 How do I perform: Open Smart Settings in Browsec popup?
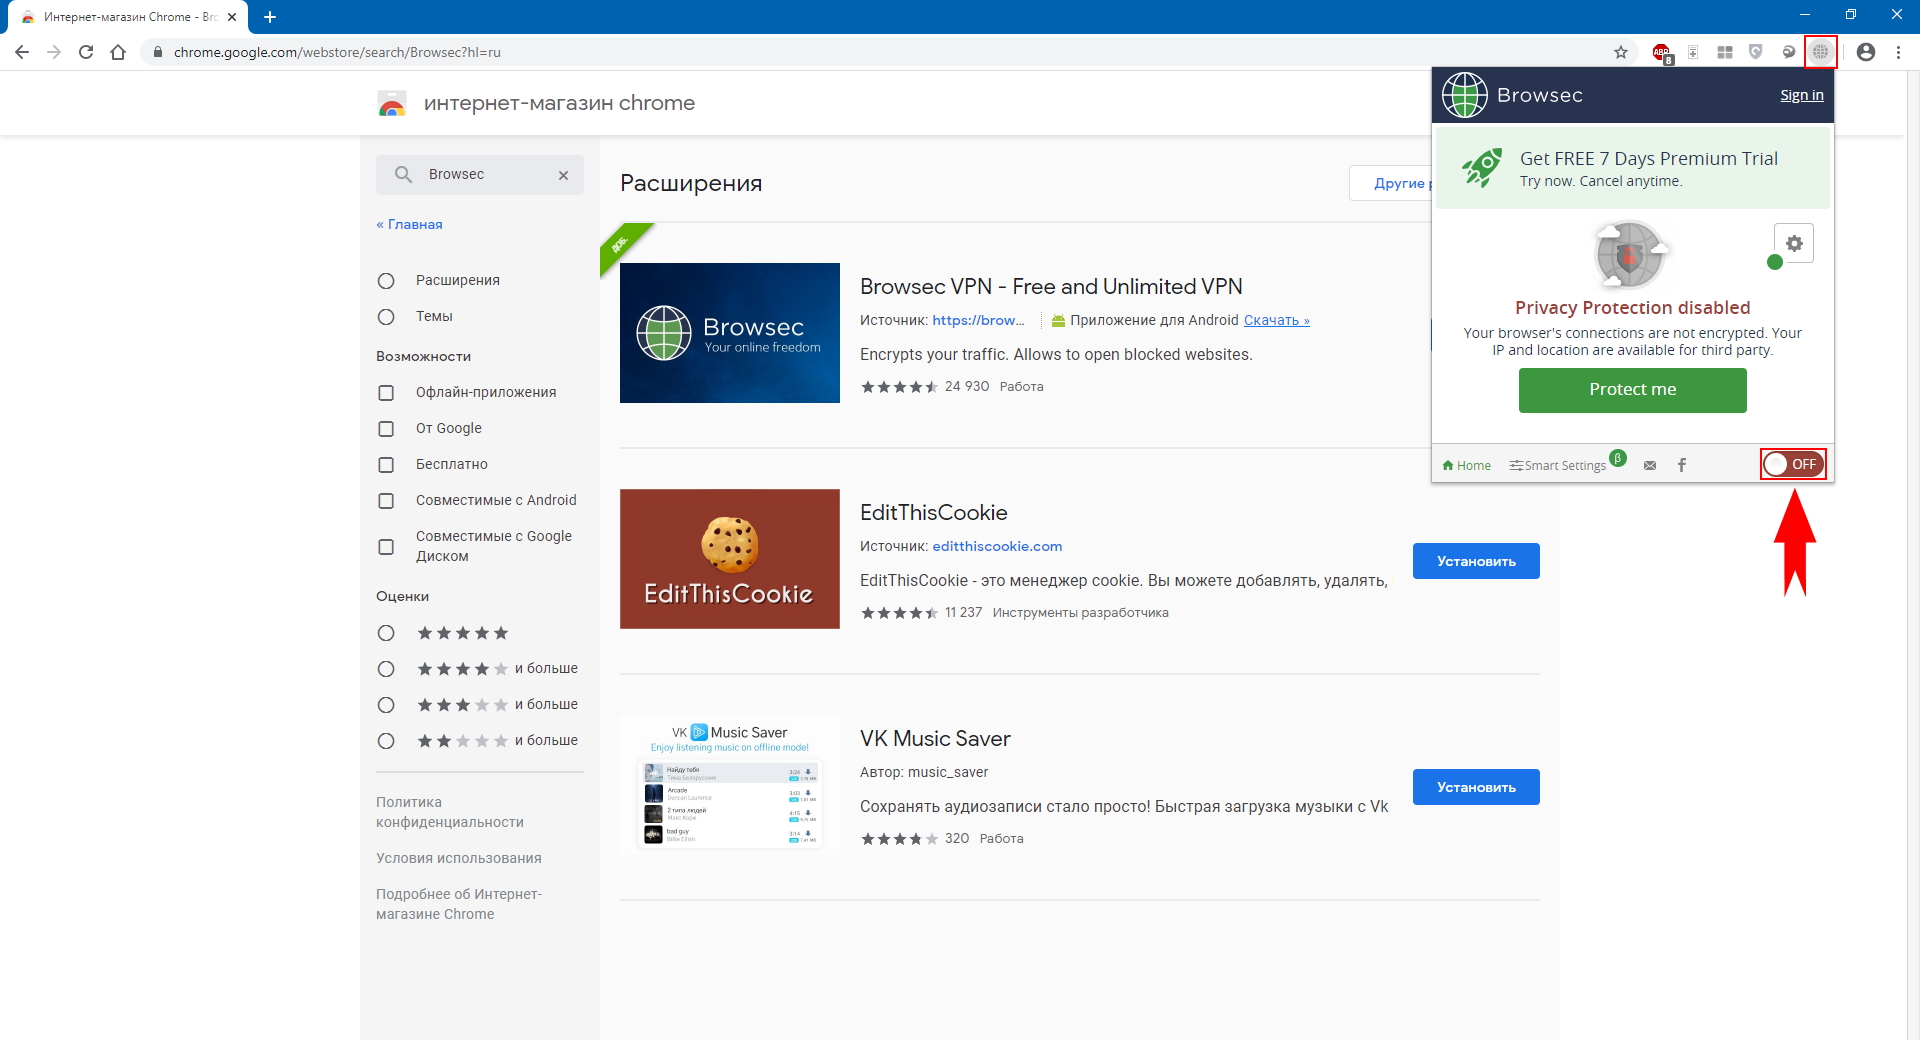[1558, 465]
